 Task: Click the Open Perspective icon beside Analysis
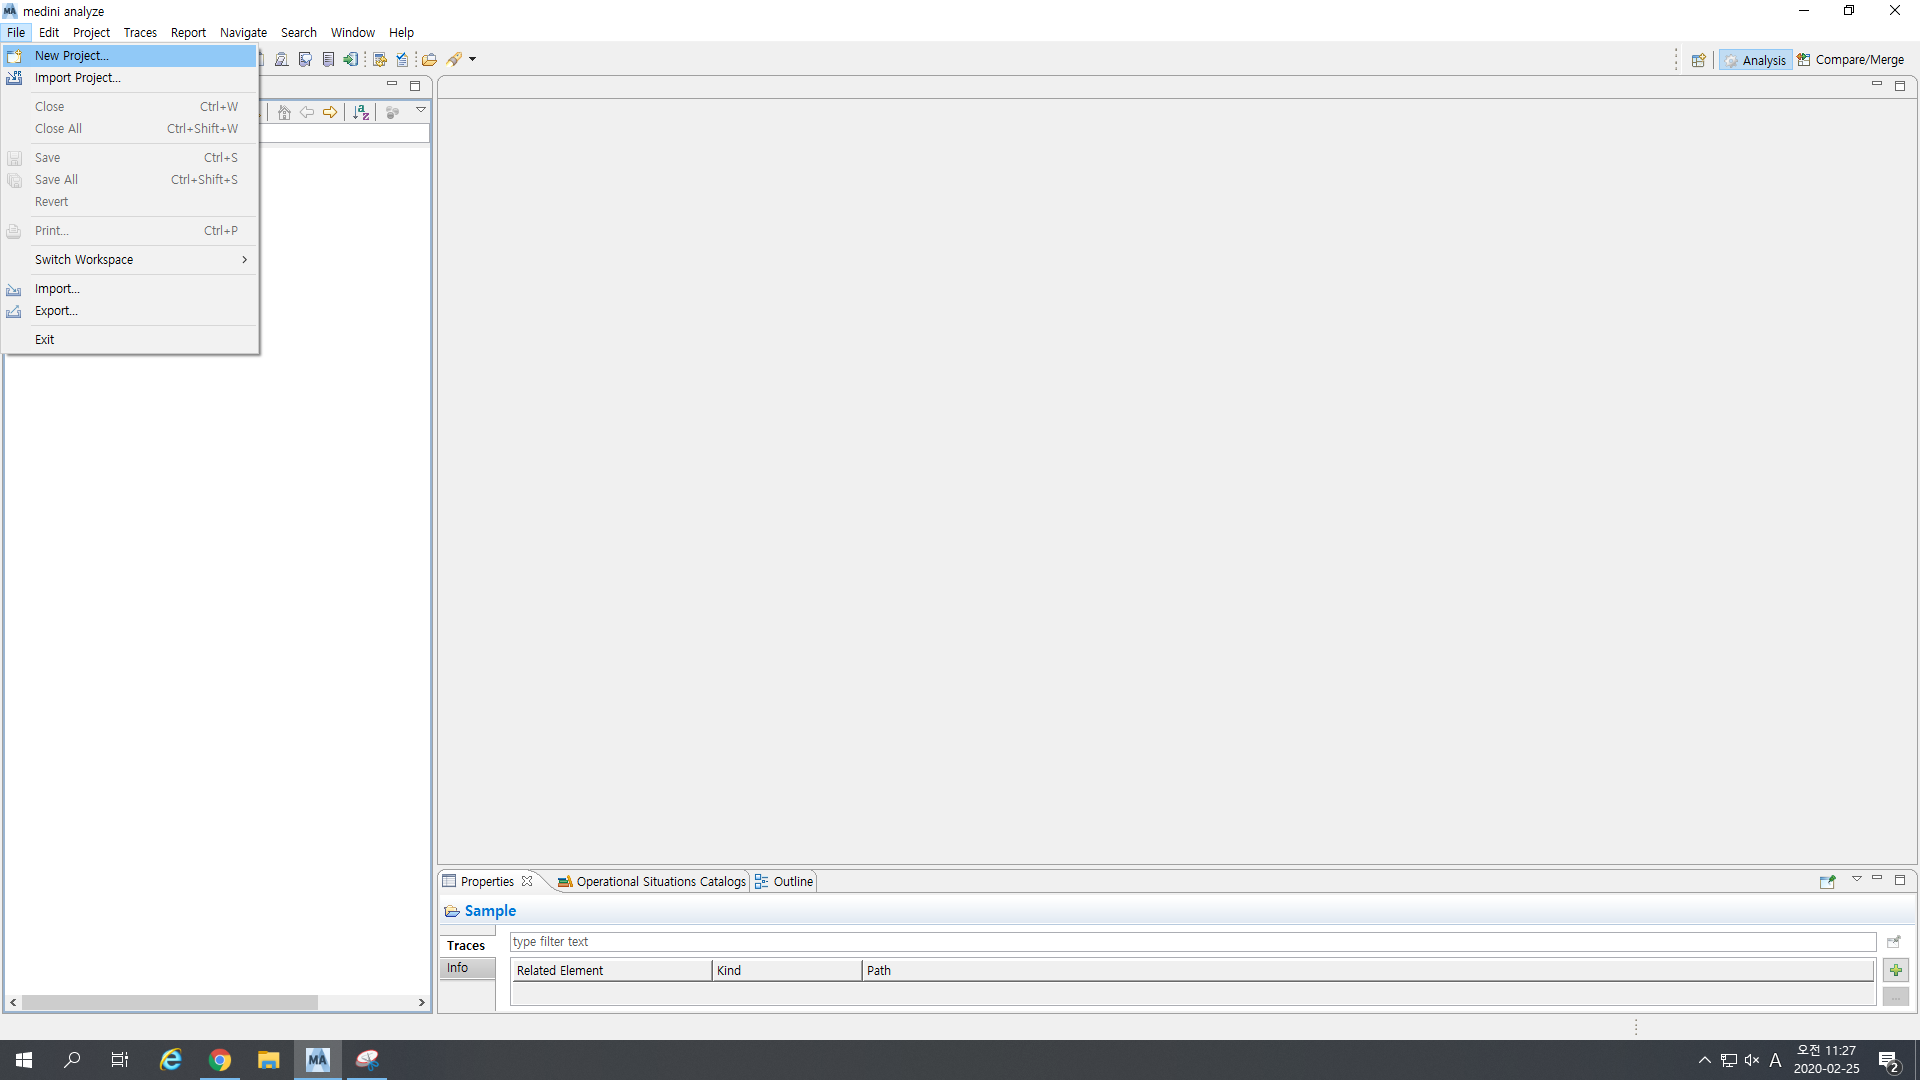click(x=1698, y=60)
